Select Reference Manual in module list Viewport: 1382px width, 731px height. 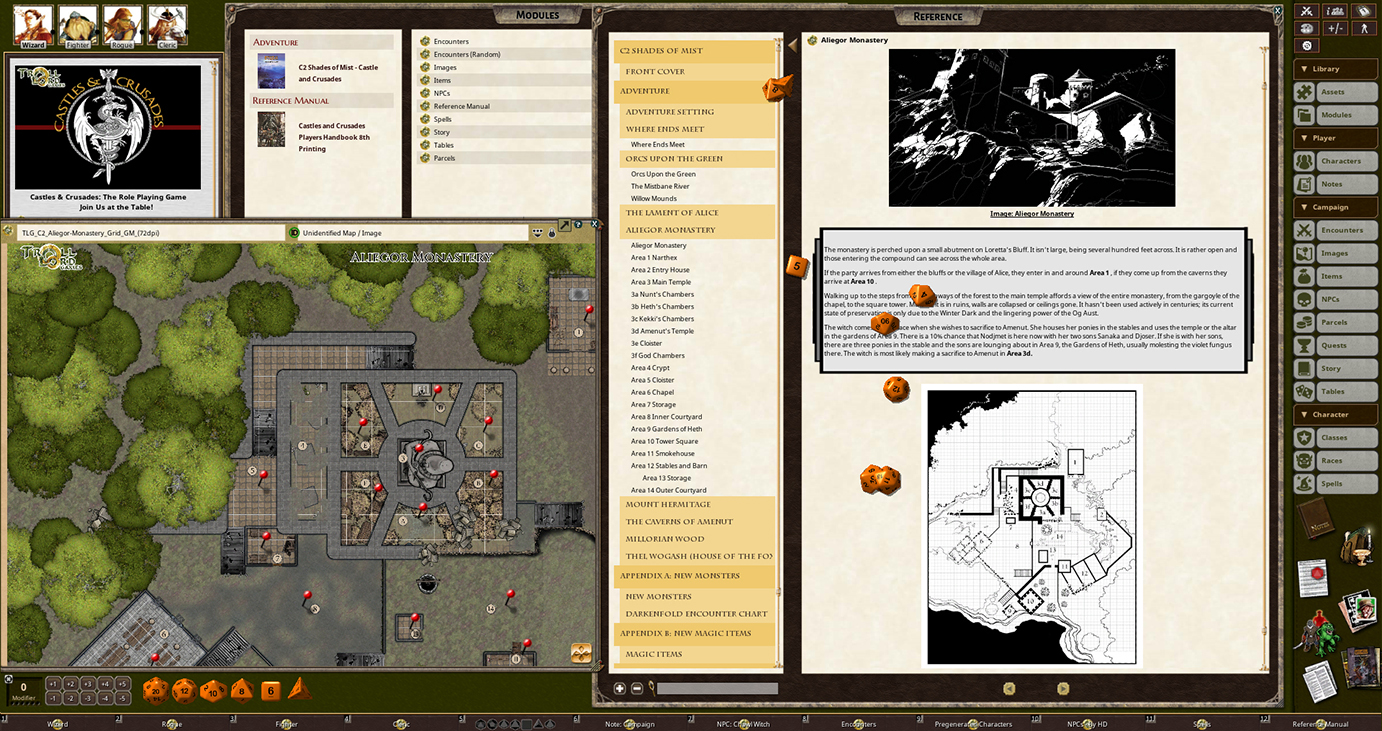click(461, 106)
